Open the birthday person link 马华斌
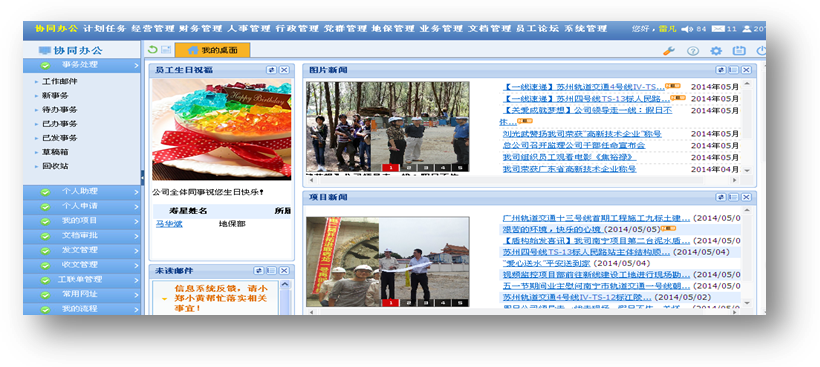Viewport: 820px width, 367px height. [x=169, y=224]
